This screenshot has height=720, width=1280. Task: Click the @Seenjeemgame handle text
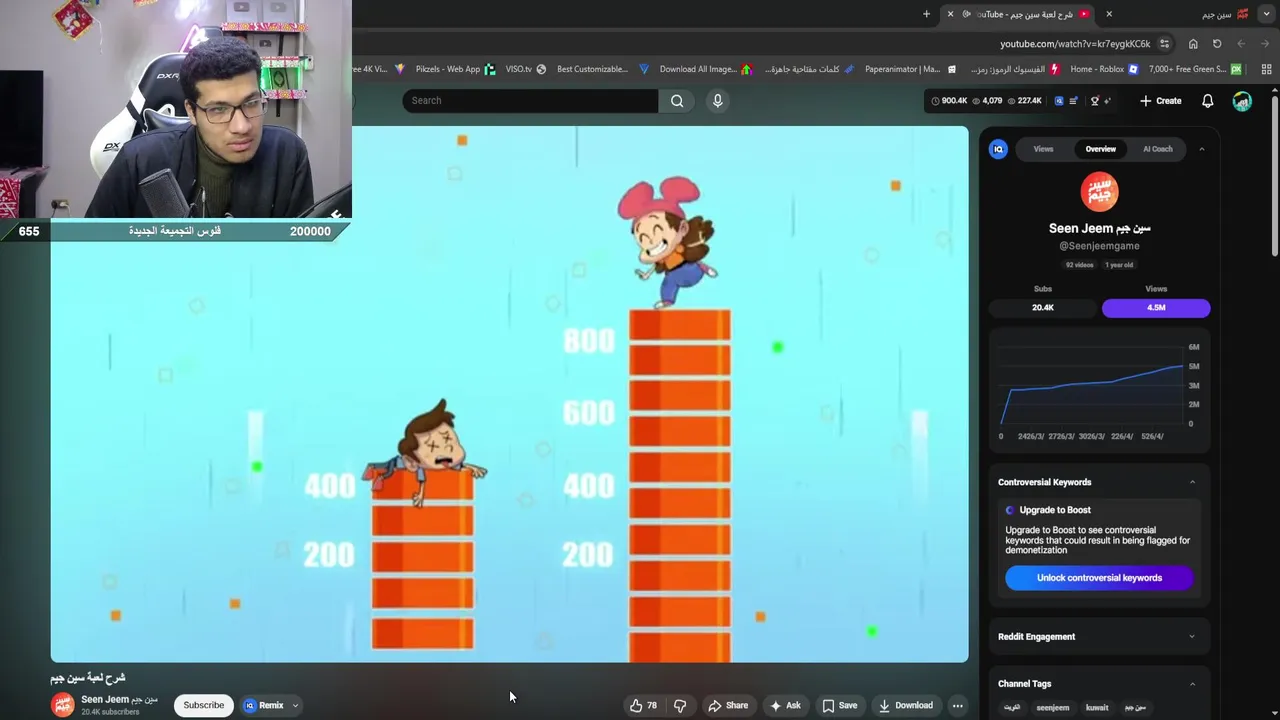tap(1099, 246)
